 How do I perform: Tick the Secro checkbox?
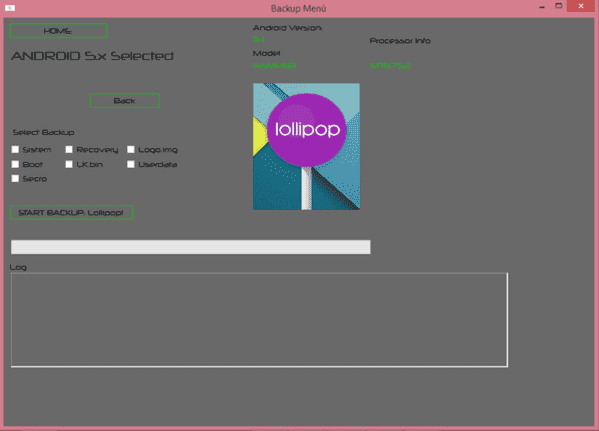pyautogui.click(x=15, y=178)
